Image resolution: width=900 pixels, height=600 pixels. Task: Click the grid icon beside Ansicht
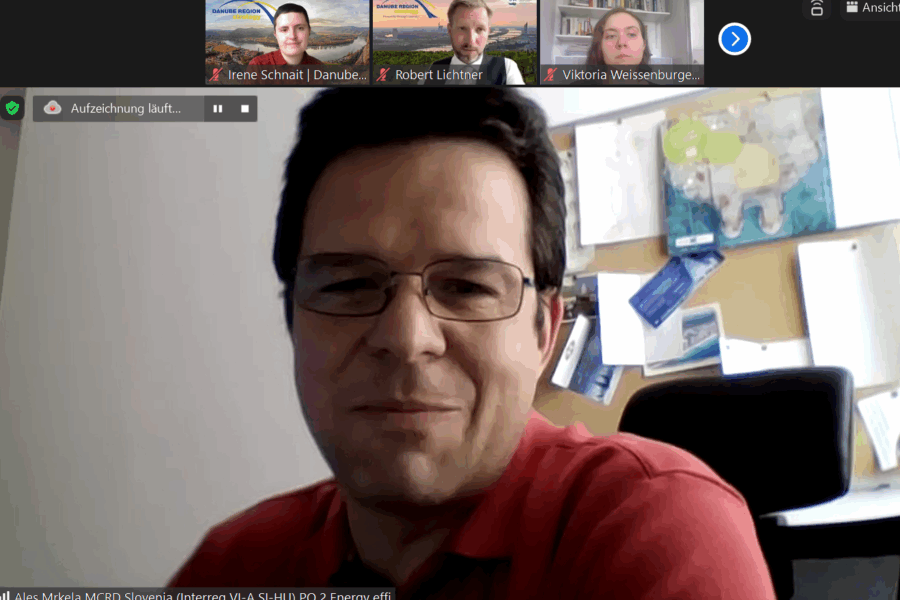pyautogui.click(x=851, y=8)
